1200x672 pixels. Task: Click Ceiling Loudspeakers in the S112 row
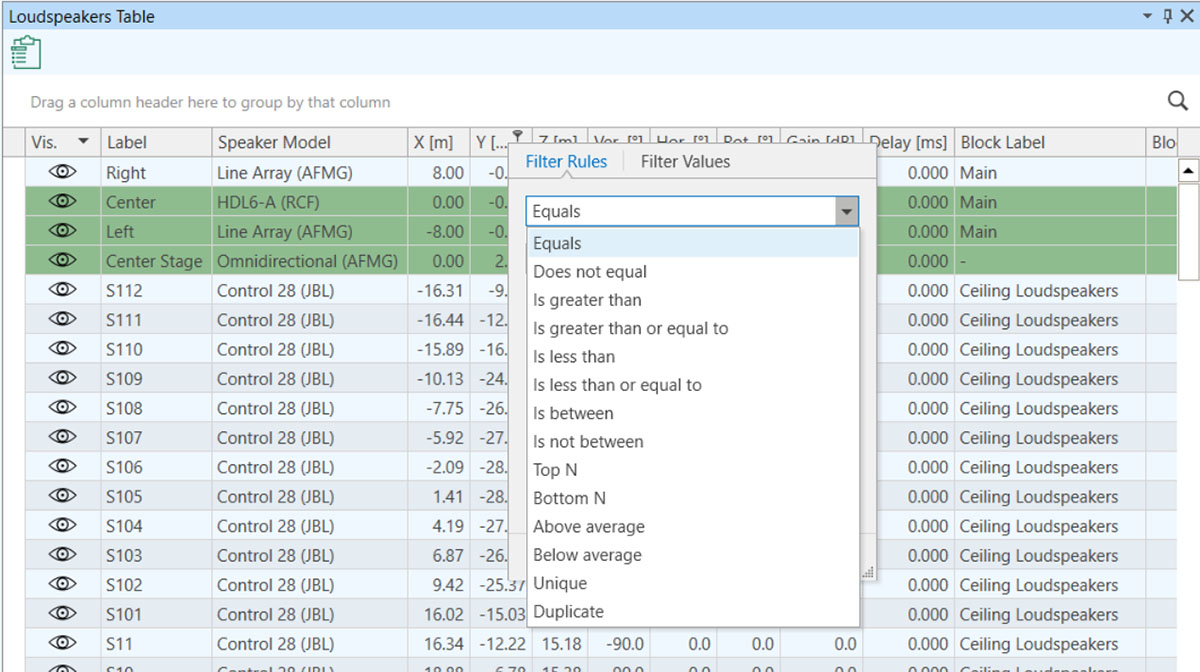tap(1049, 291)
